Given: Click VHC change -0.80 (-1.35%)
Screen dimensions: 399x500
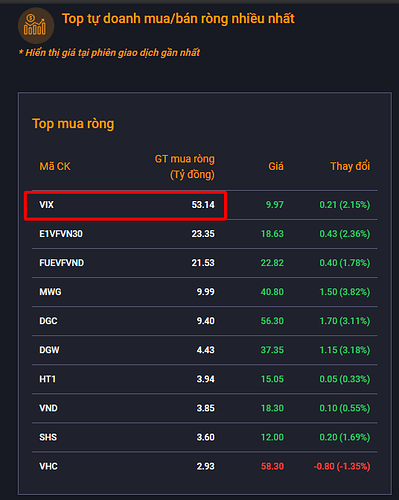Looking at the screenshot, I should click(x=342, y=466).
